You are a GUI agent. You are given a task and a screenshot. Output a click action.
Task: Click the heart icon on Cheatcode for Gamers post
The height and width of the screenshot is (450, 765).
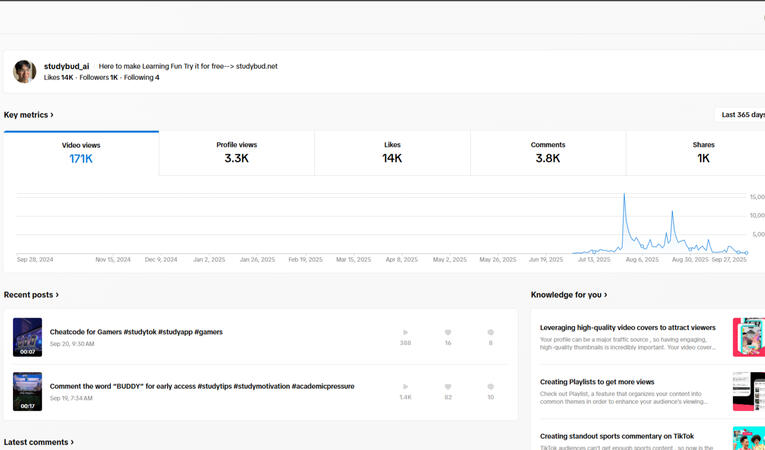click(x=448, y=332)
